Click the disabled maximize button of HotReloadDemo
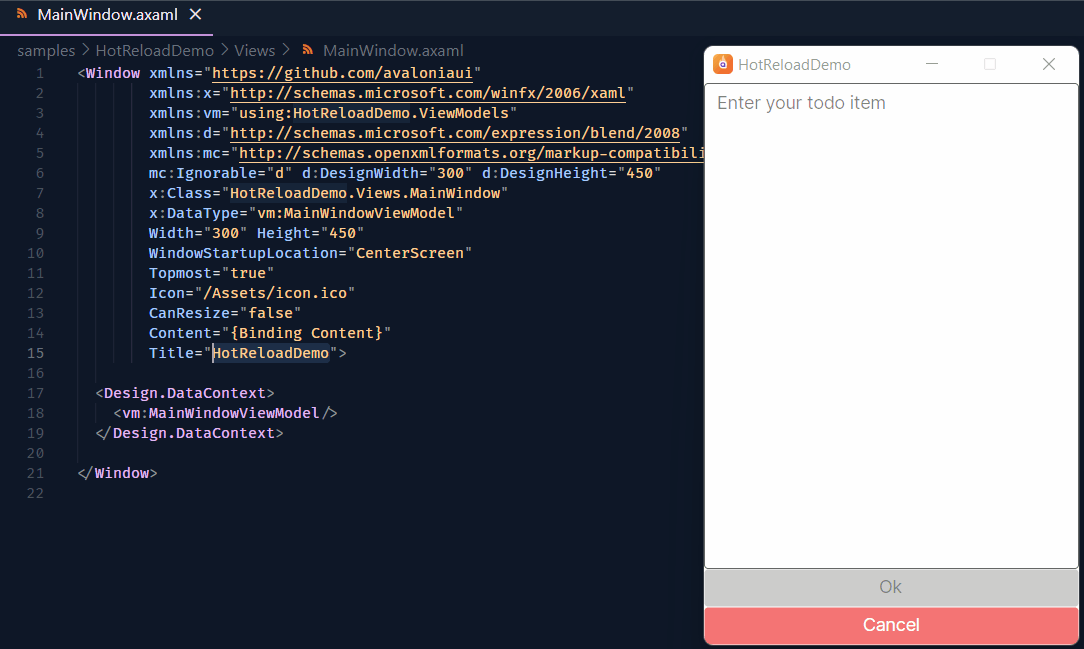The height and width of the screenshot is (649, 1084). 990,64
